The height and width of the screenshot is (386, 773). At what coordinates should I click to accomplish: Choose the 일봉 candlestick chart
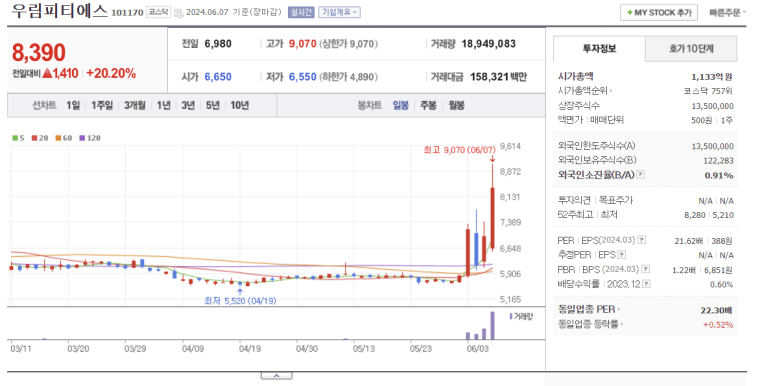pos(400,105)
